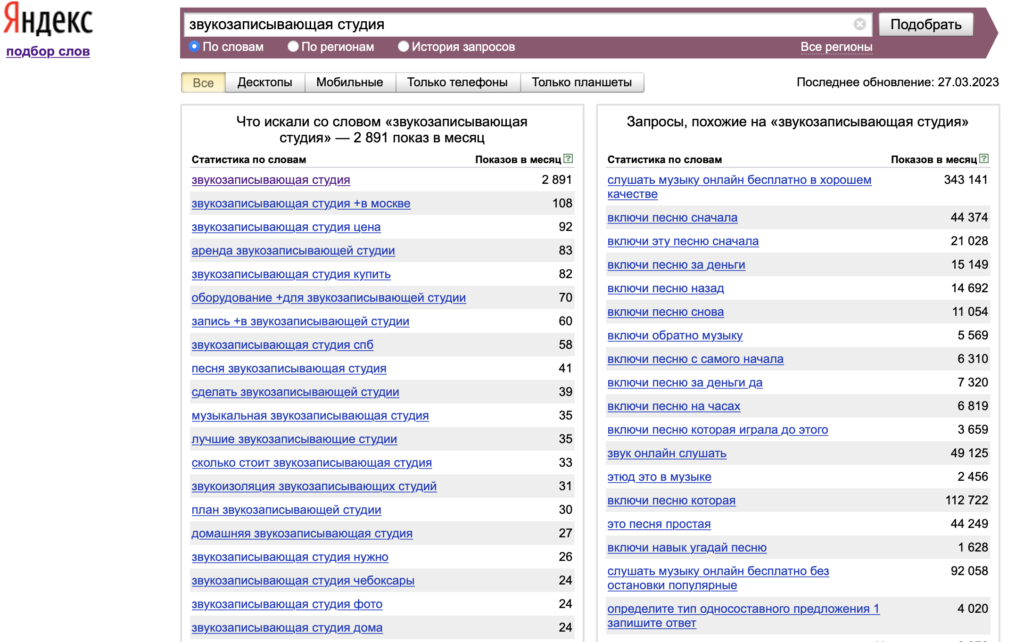Switch to the 'Только планшеты' tab
Image resolution: width=1024 pixels, height=642 pixels.
click(581, 82)
